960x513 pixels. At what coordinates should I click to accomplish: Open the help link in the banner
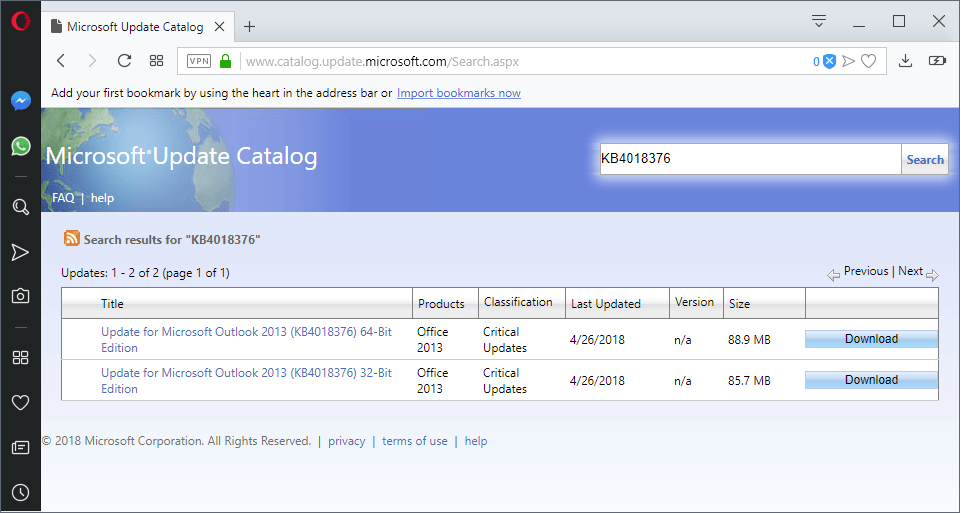tap(102, 198)
